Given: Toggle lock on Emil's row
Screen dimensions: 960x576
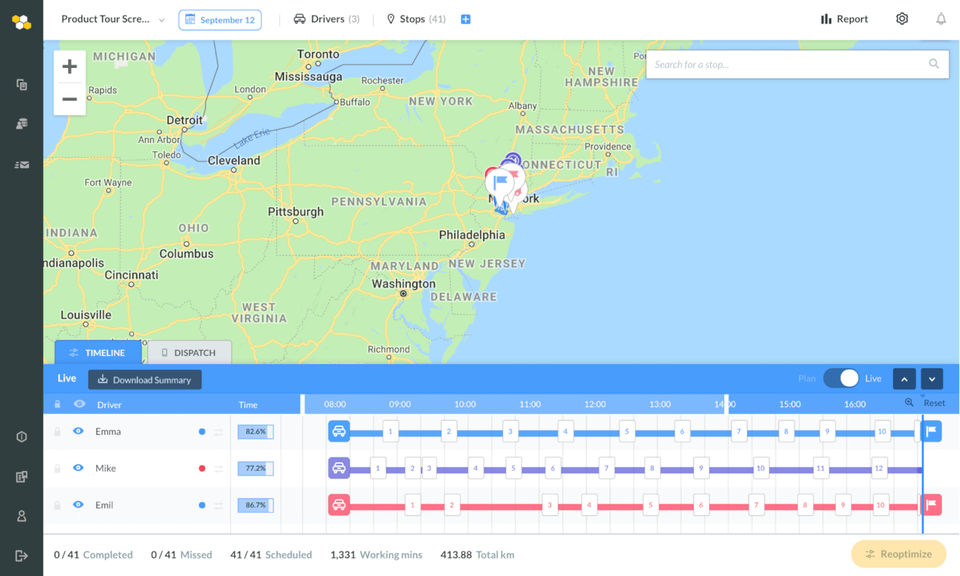Looking at the screenshot, I should pos(58,505).
